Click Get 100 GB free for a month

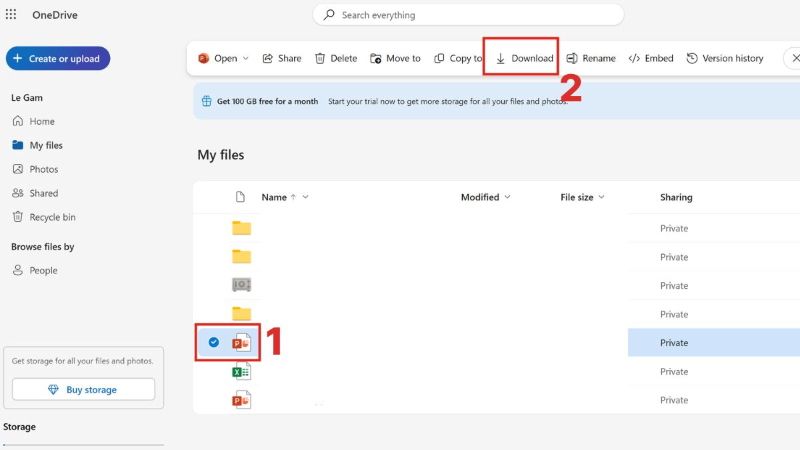(267, 101)
